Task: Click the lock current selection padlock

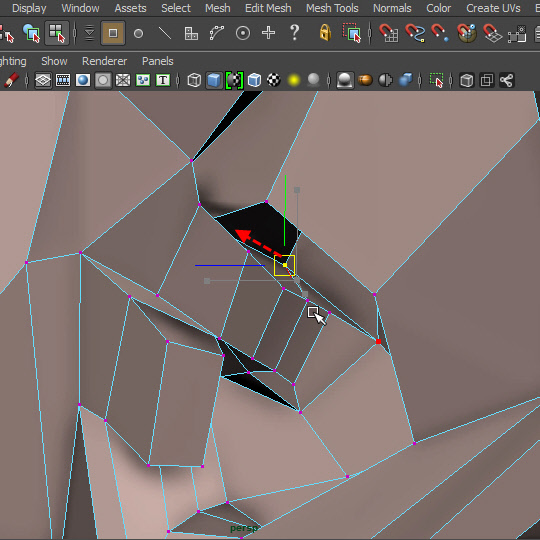Action: point(325,33)
